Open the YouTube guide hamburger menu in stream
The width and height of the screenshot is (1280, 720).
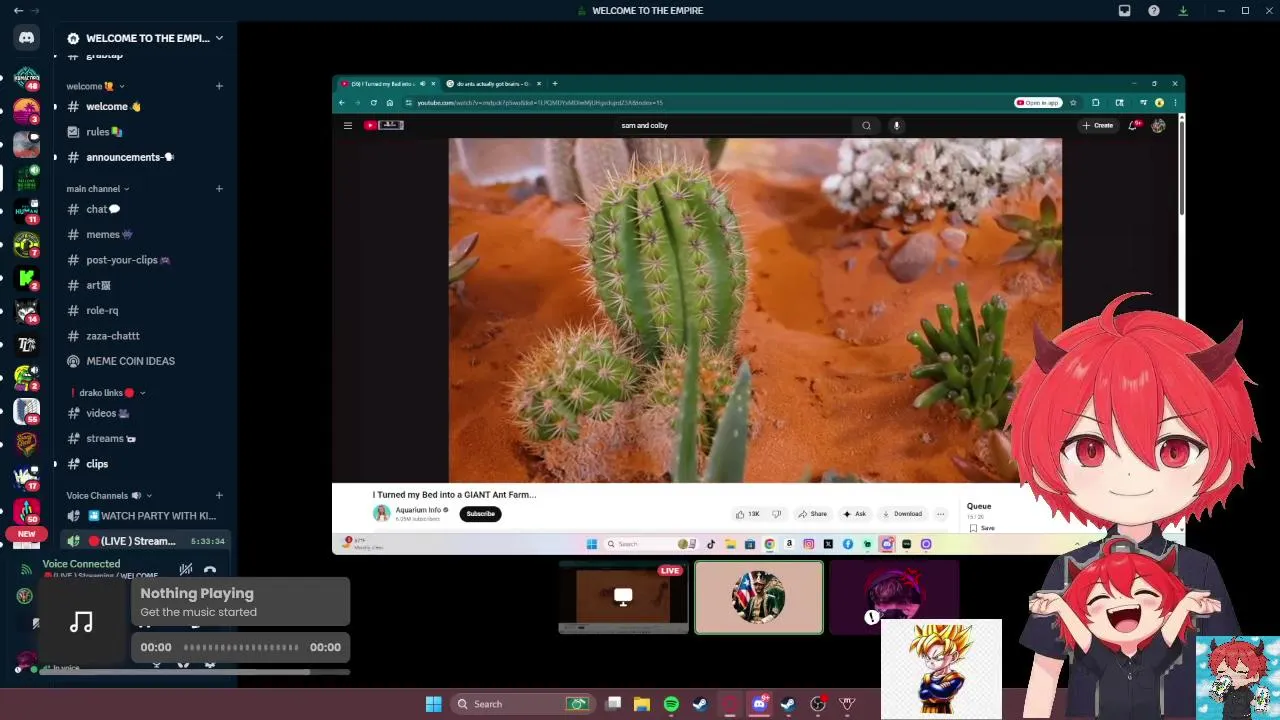(348, 125)
